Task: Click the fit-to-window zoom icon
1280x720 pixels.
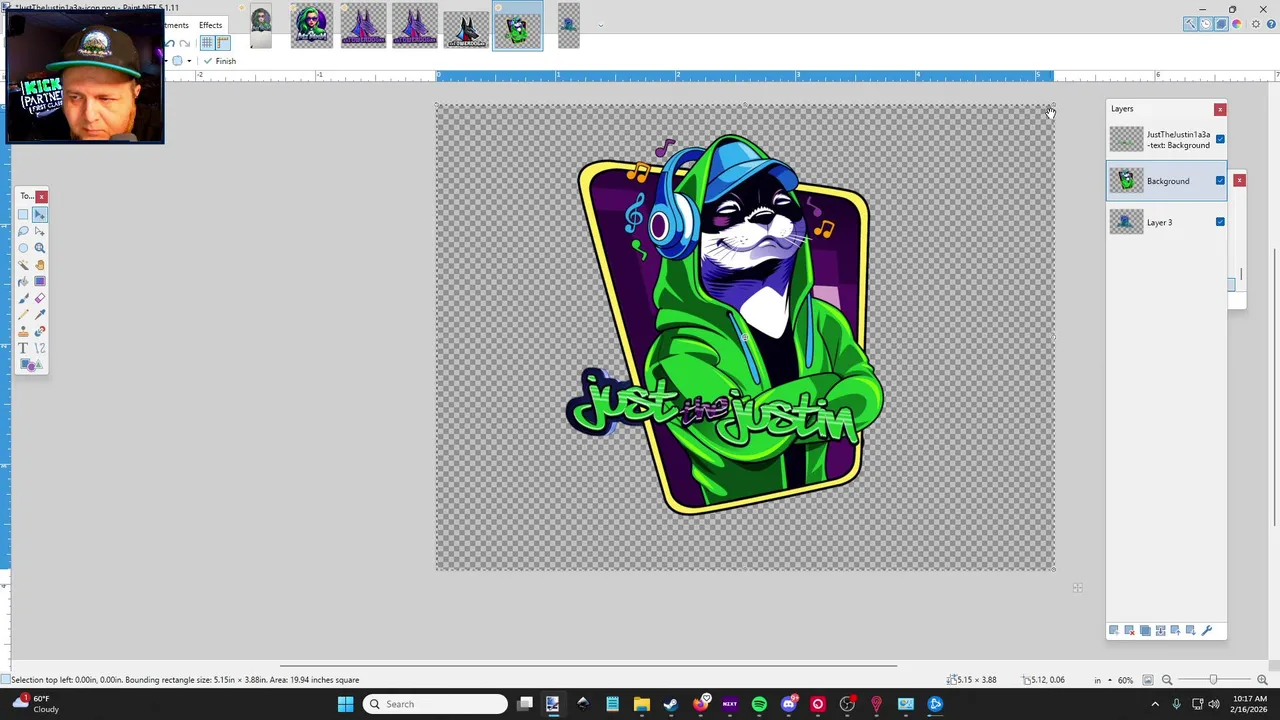Action: 1148,680
